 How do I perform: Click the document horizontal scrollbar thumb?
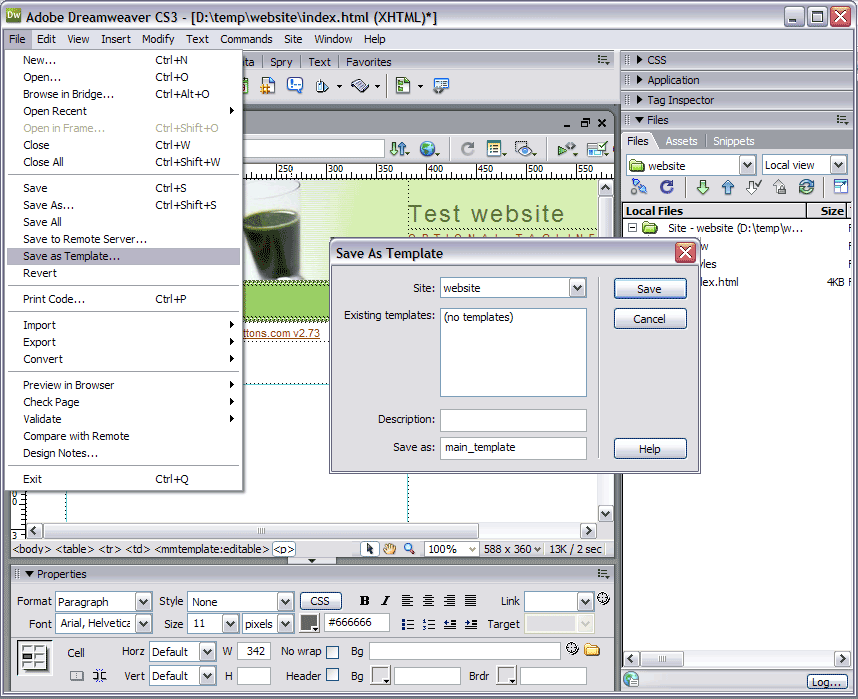tap(261, 530)
